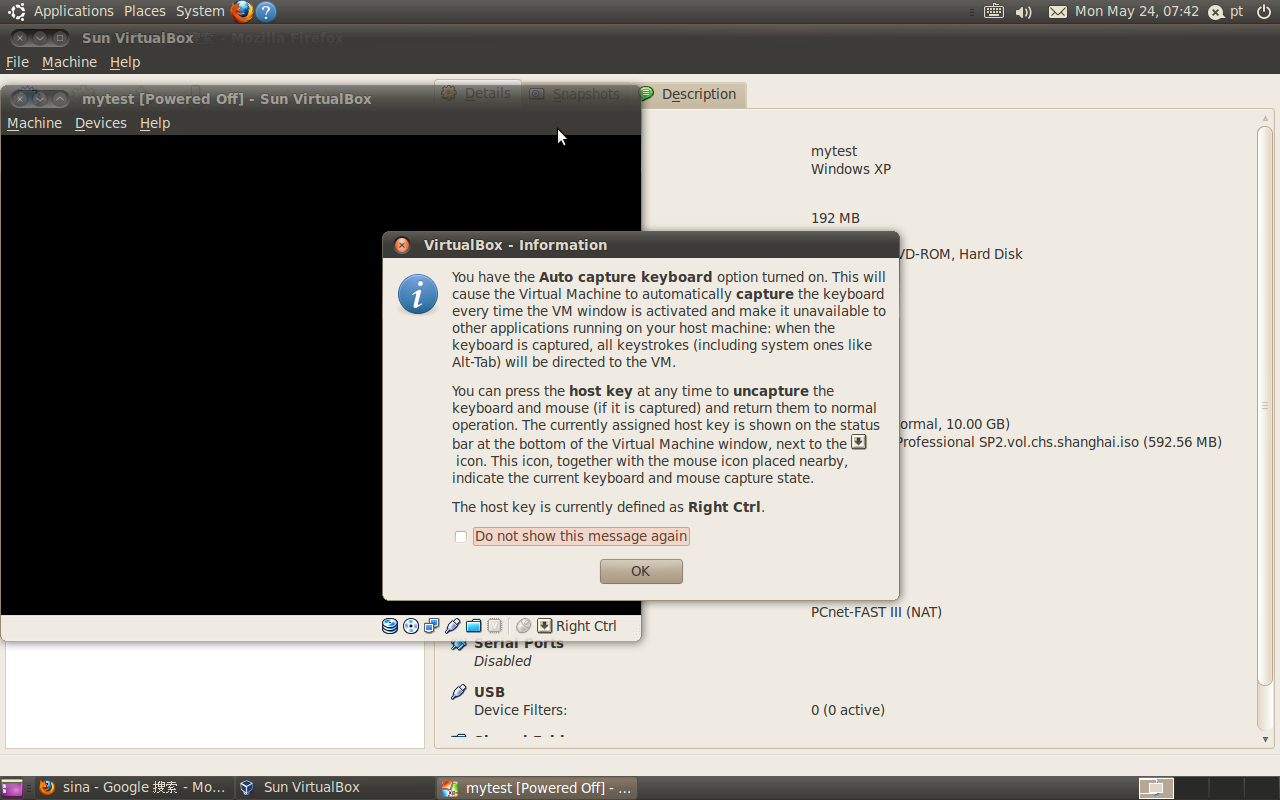The height and width of the screenshot is (800, 1280).
Task: Click the blue information icon in dialog
Action: click(x=418, y=295)
